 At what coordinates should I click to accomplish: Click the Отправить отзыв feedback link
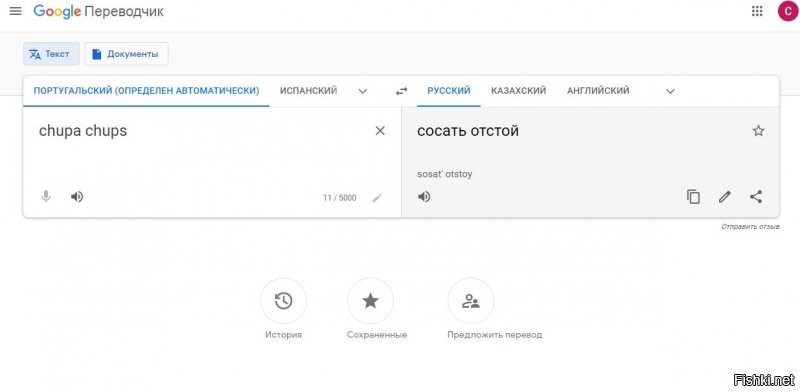(750, 227)
